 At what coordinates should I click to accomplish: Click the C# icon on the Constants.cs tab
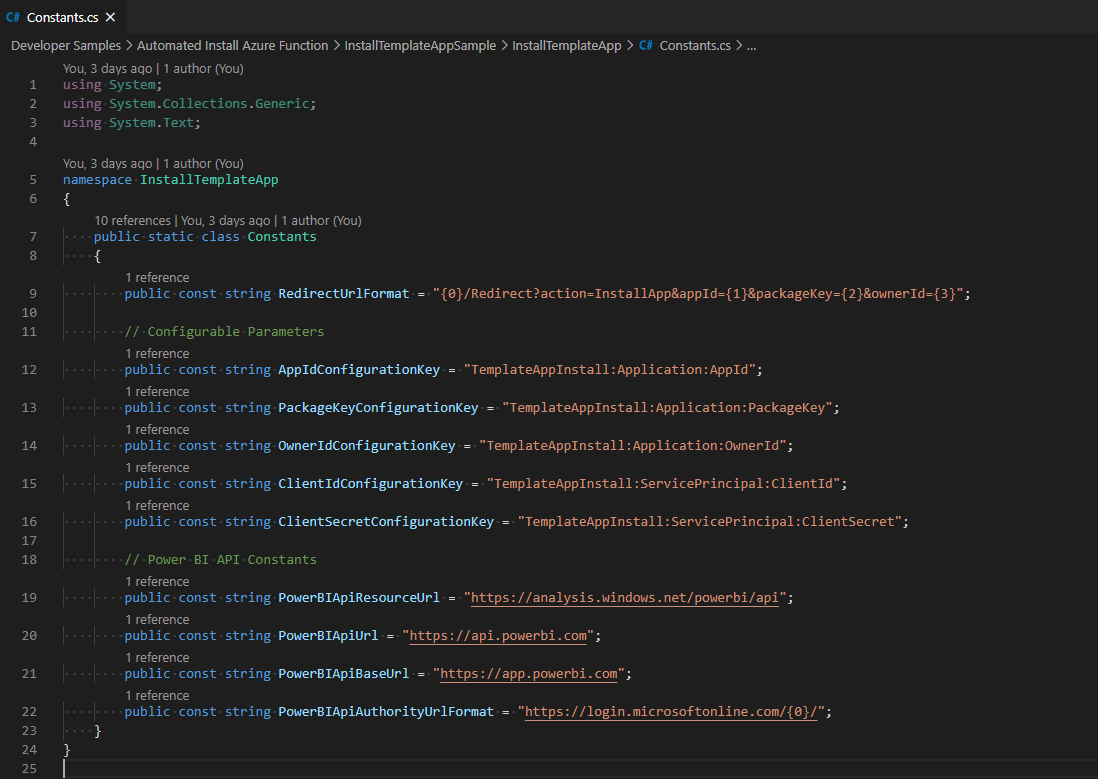click(14, 16)
